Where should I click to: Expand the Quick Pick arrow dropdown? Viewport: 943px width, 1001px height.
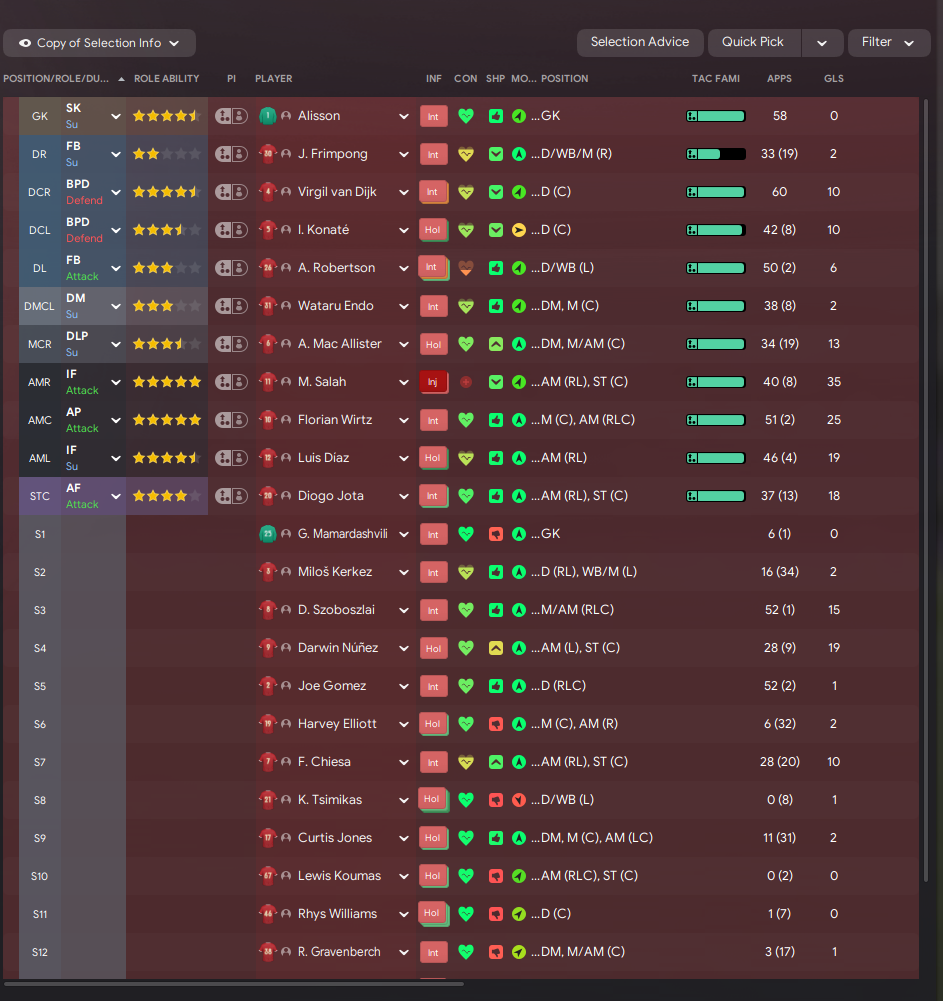822,43
